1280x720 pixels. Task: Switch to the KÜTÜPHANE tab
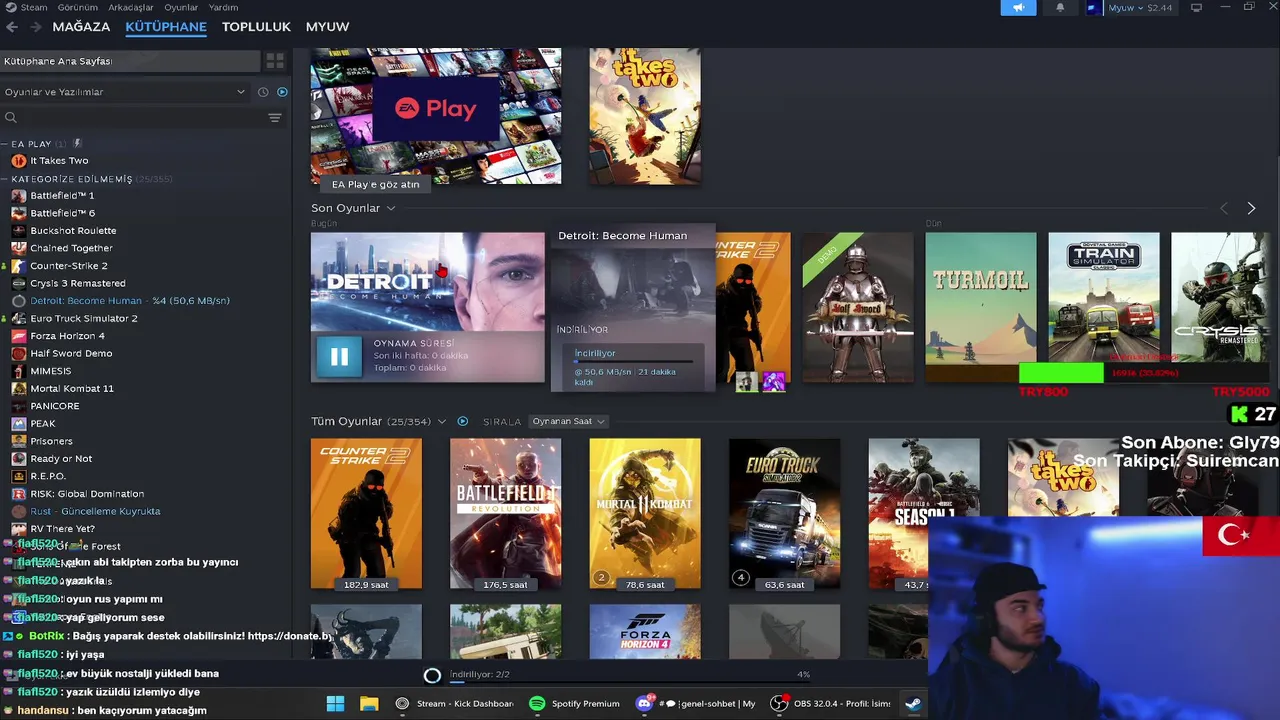coord(166,27)
